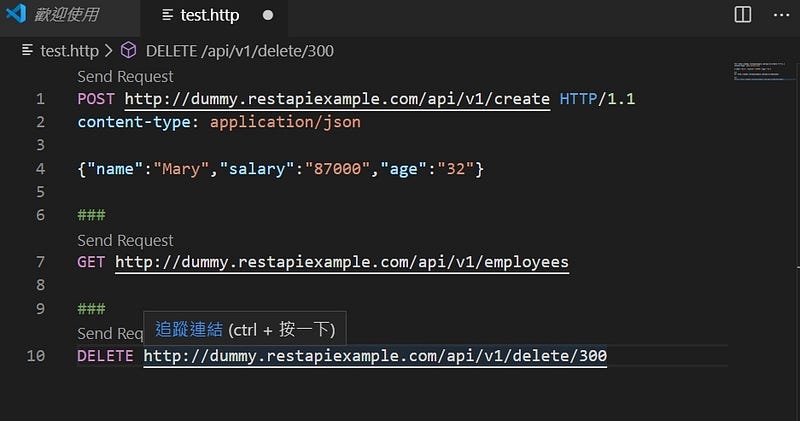The width and height of the screenshot is (800, 421).
Task: Open the More Actions ellipsis menu
Action: pyautogui.click(x=780, y=15)
